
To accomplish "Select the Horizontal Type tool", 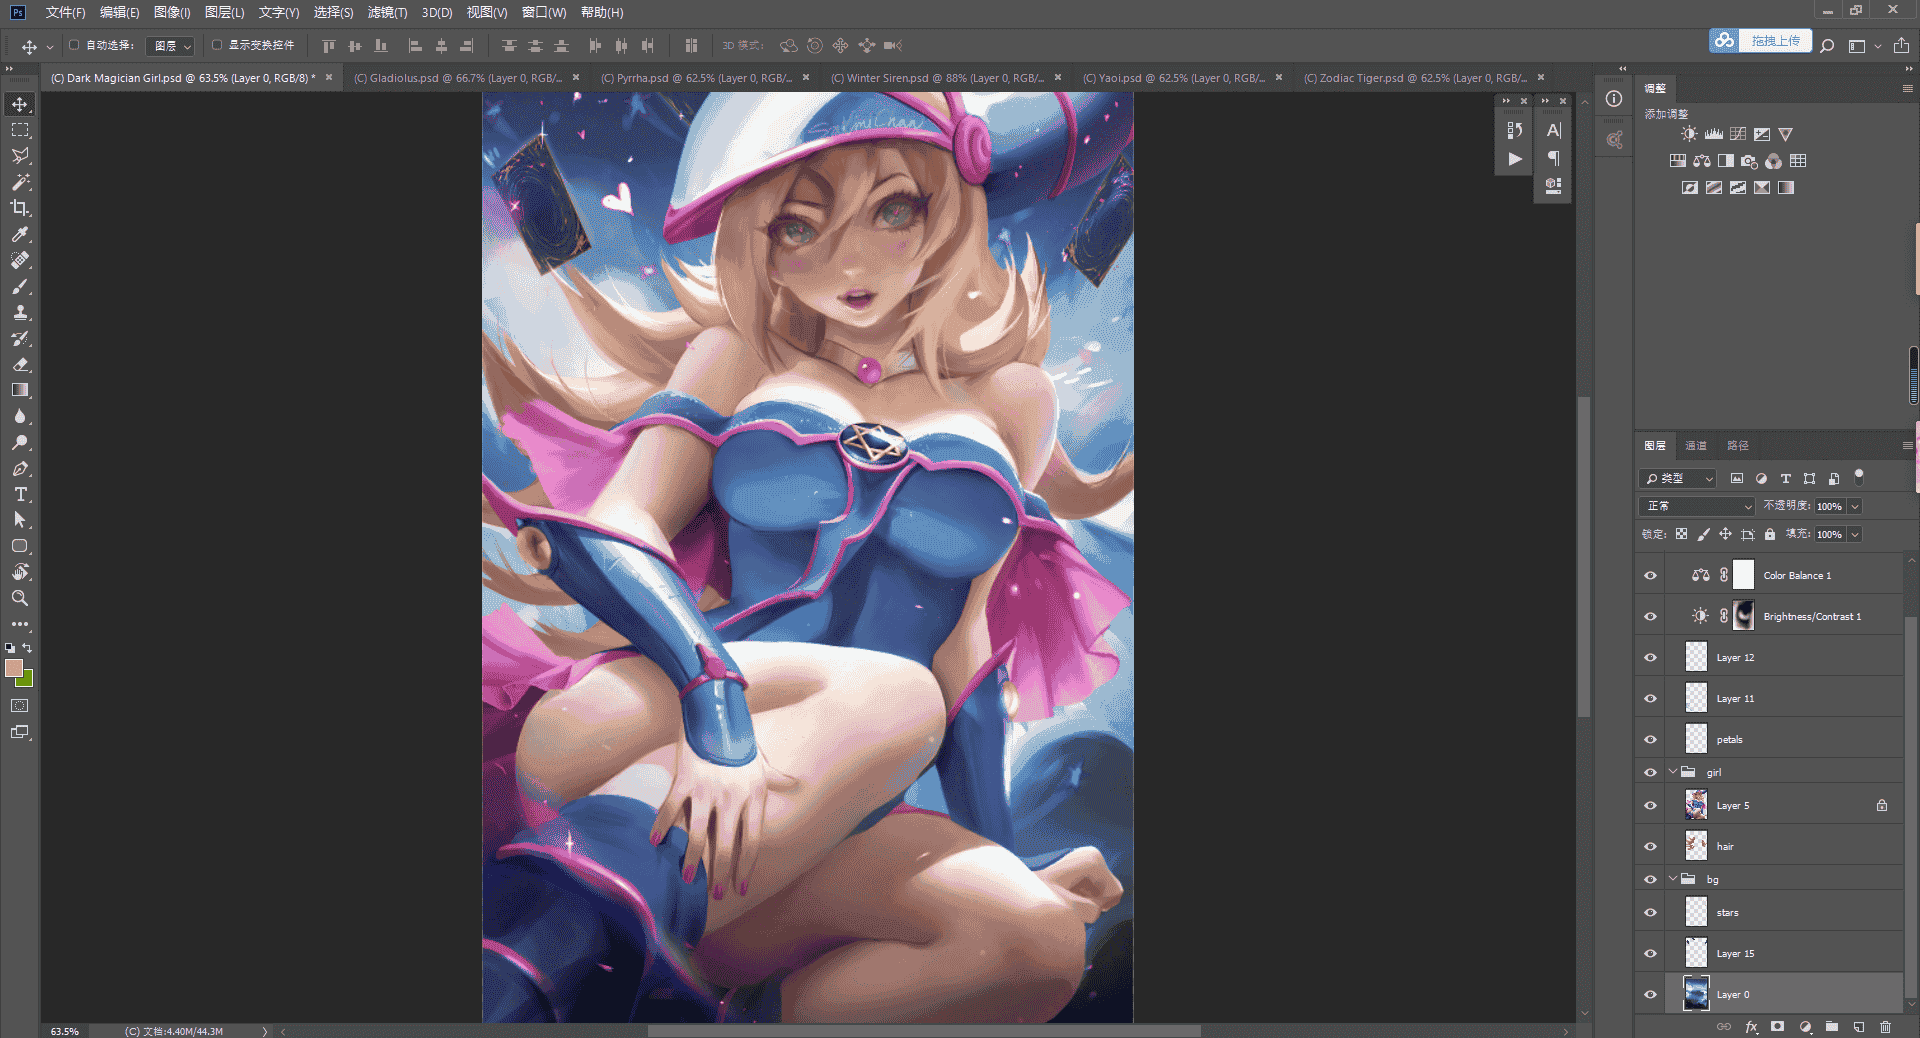I will tap(20, 494).
